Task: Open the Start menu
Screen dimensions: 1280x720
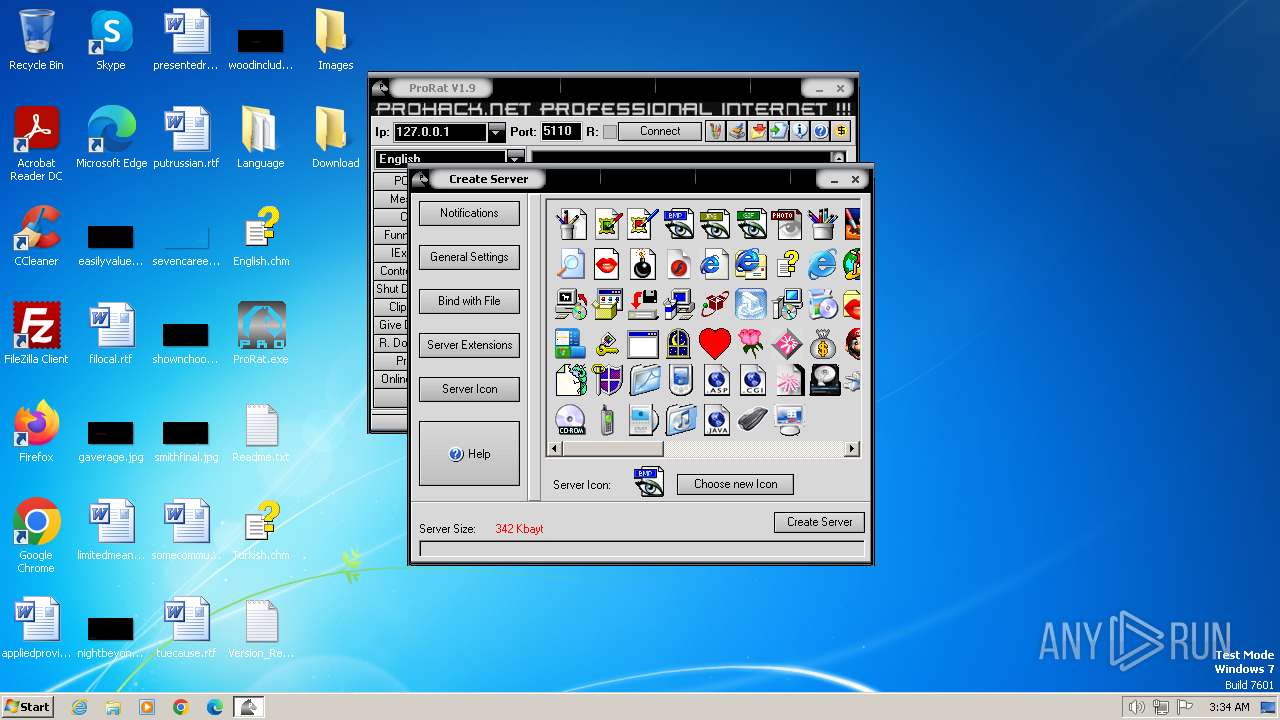Action: 27,706
